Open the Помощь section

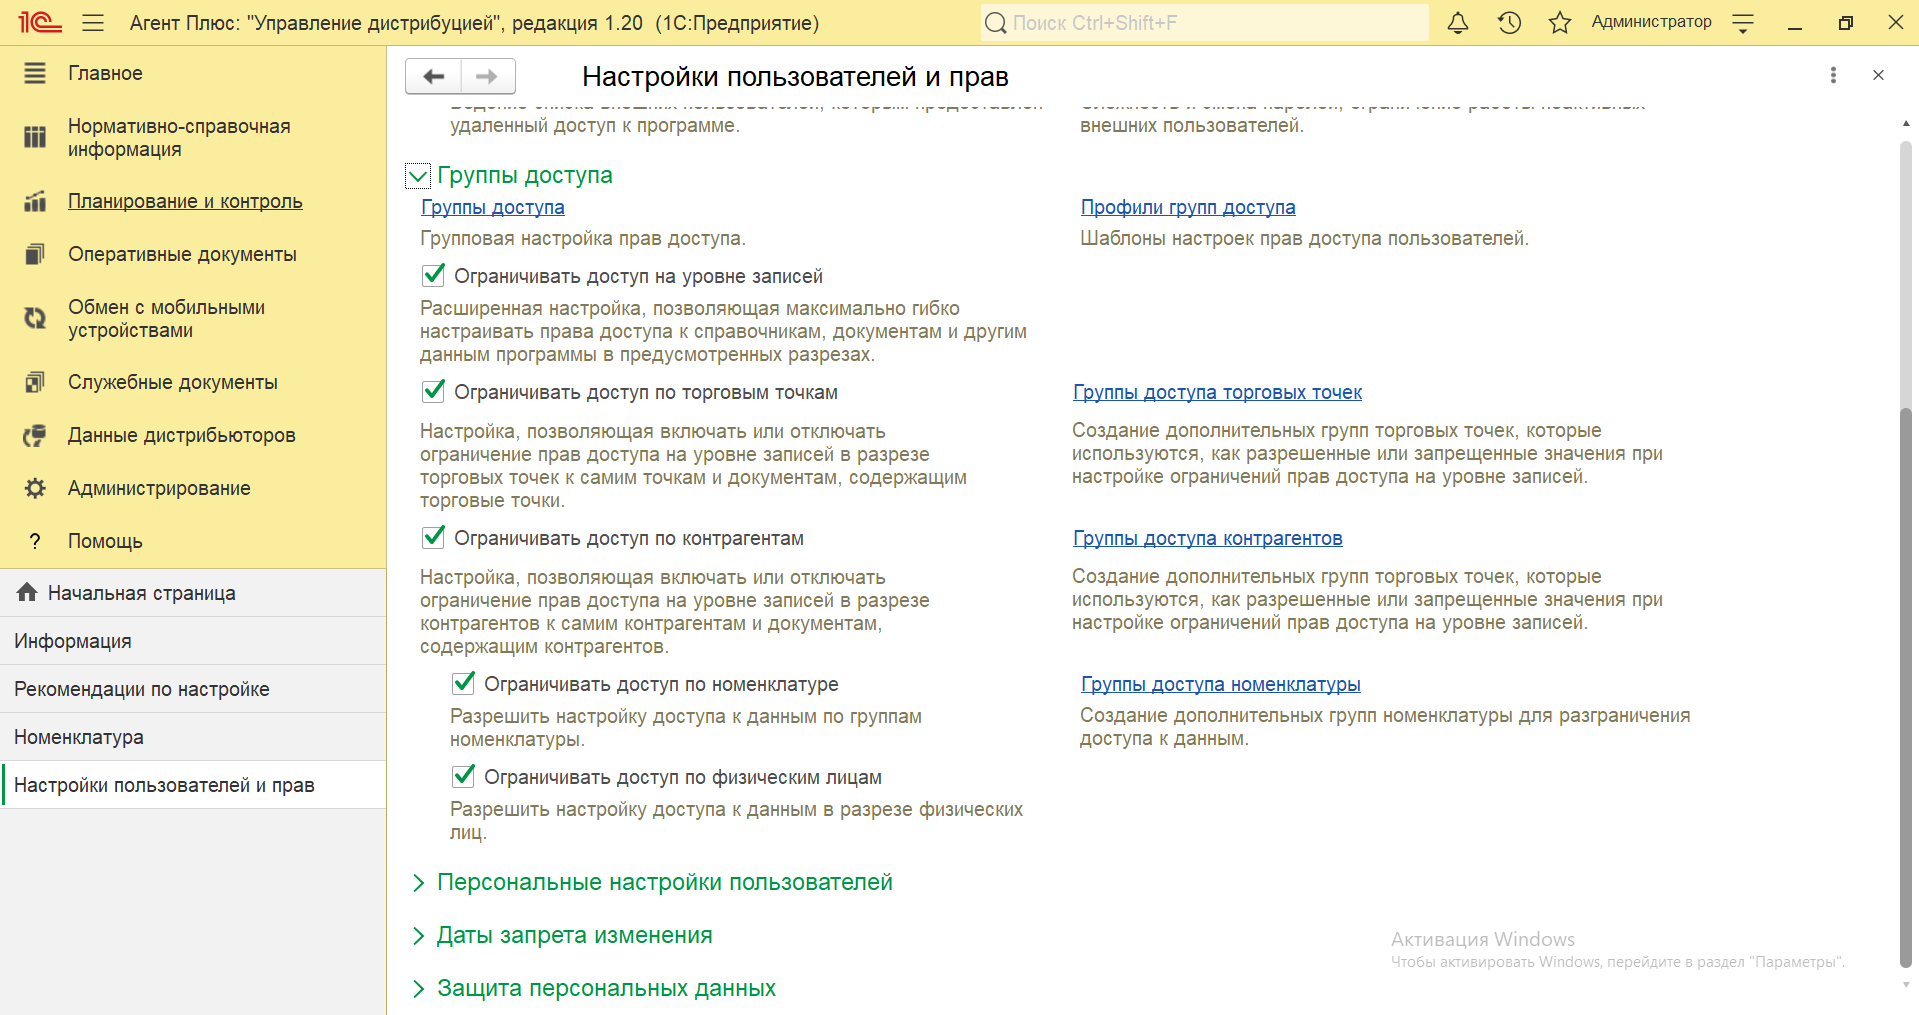(105, 541)
